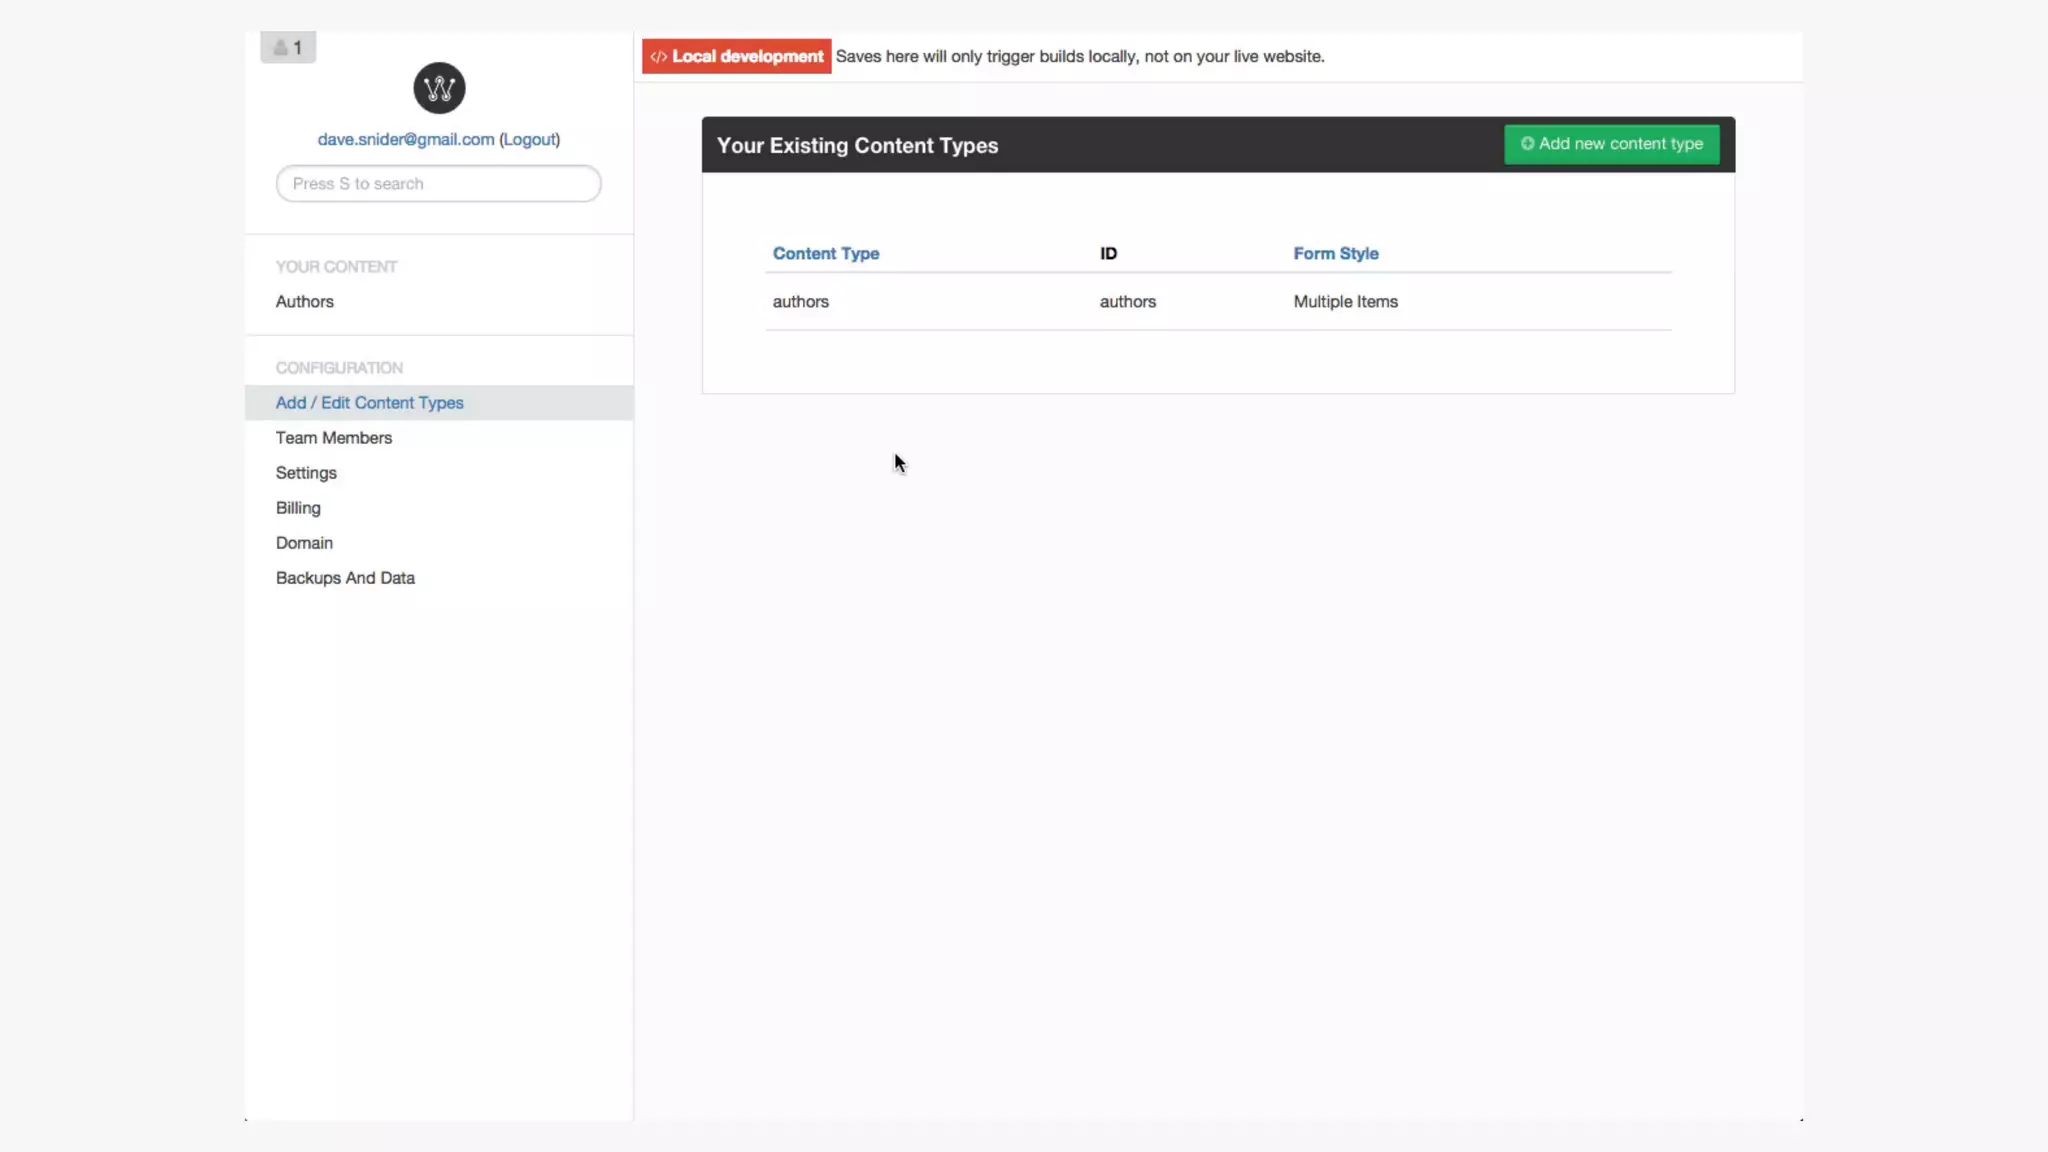Focus the Press S to search field
This screenshot has height=1152, width=2048.
point(438,184)
